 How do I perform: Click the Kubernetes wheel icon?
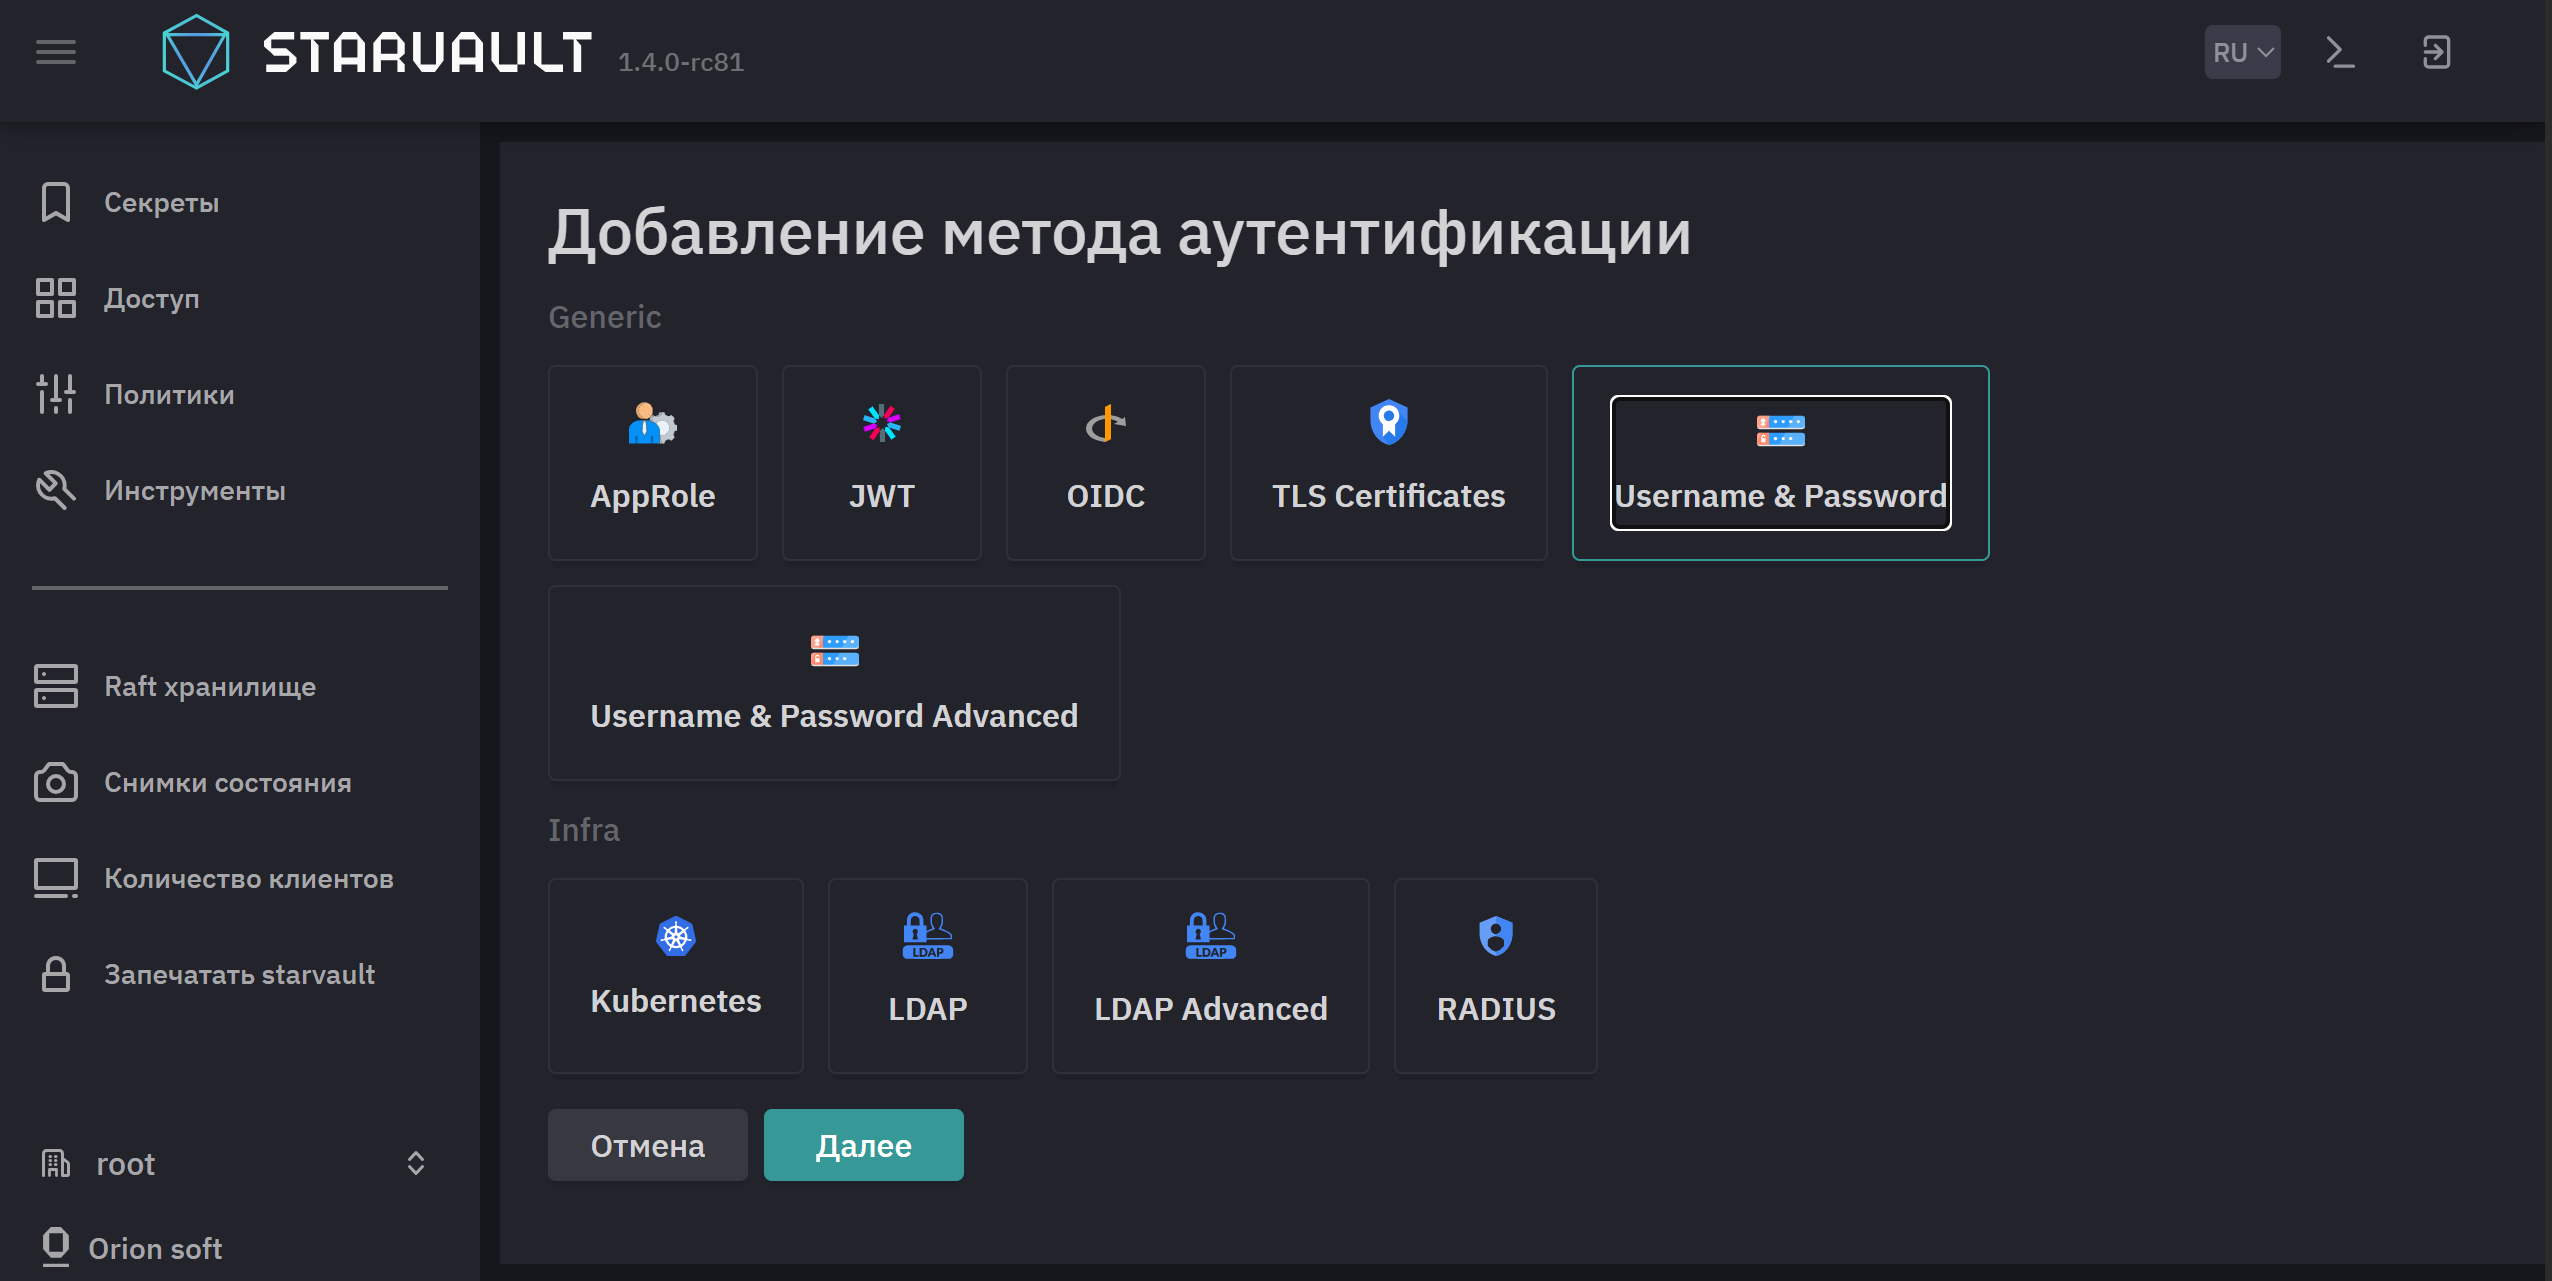point(676,936)
